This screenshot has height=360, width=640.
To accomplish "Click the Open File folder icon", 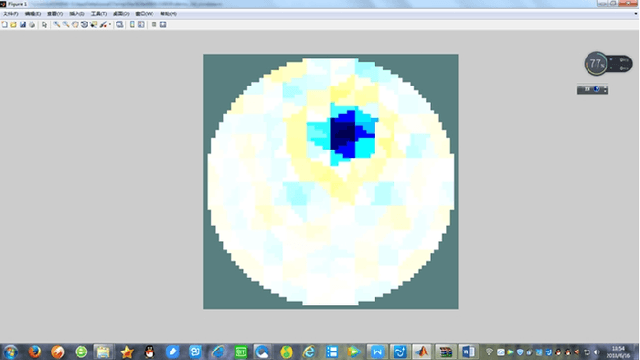I will (x=13, y=25).
